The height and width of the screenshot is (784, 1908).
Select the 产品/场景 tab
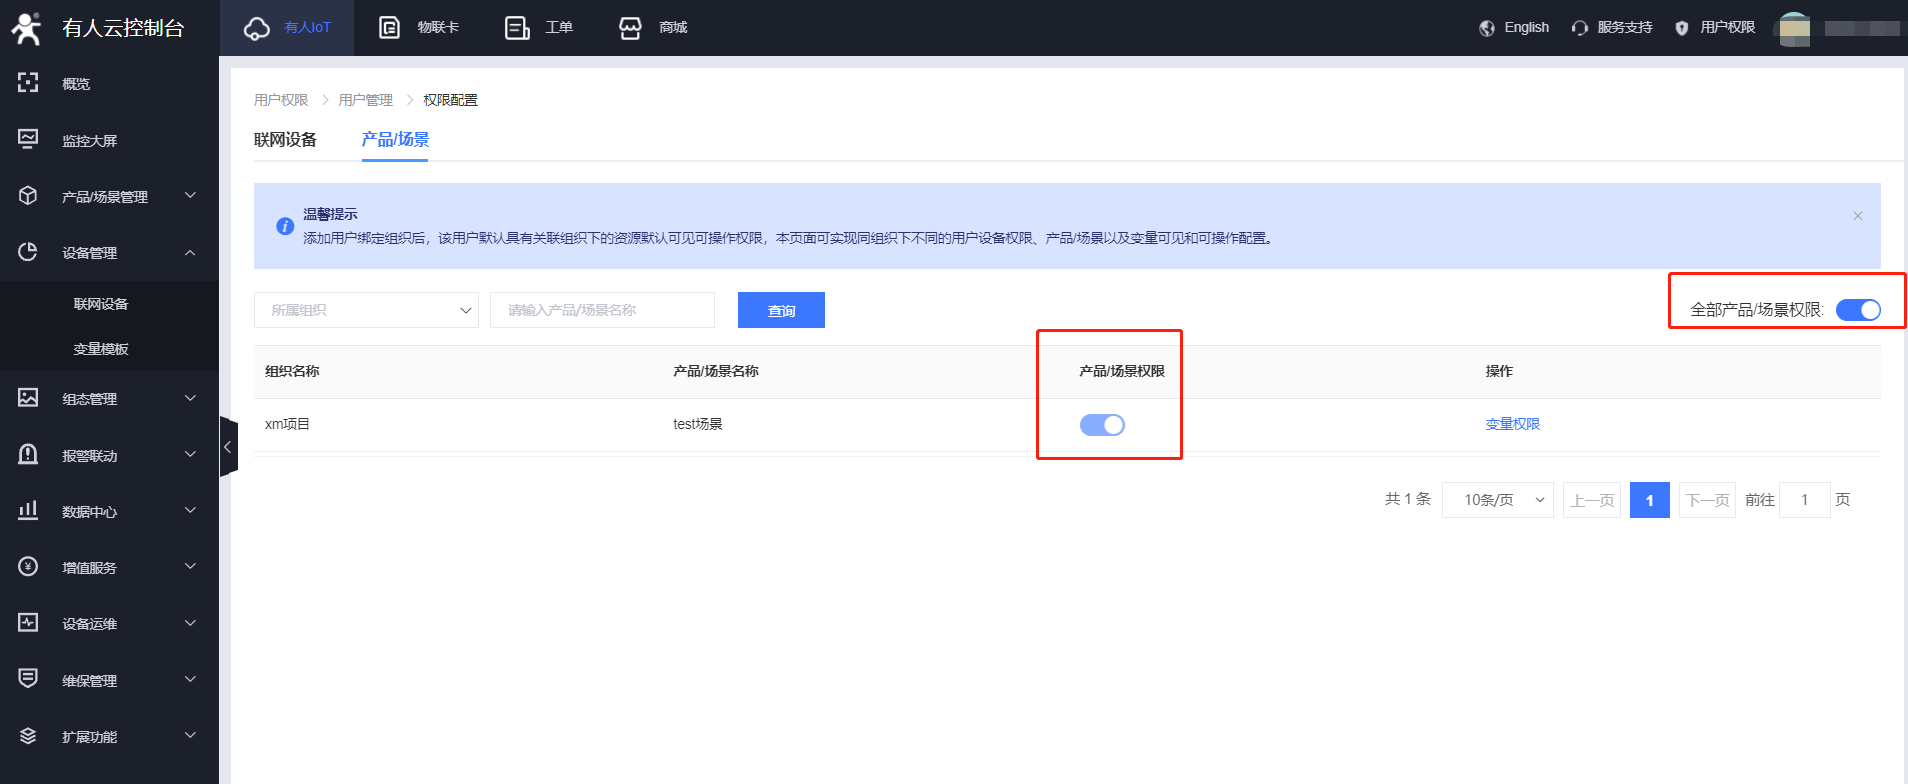tap(395, 139)
